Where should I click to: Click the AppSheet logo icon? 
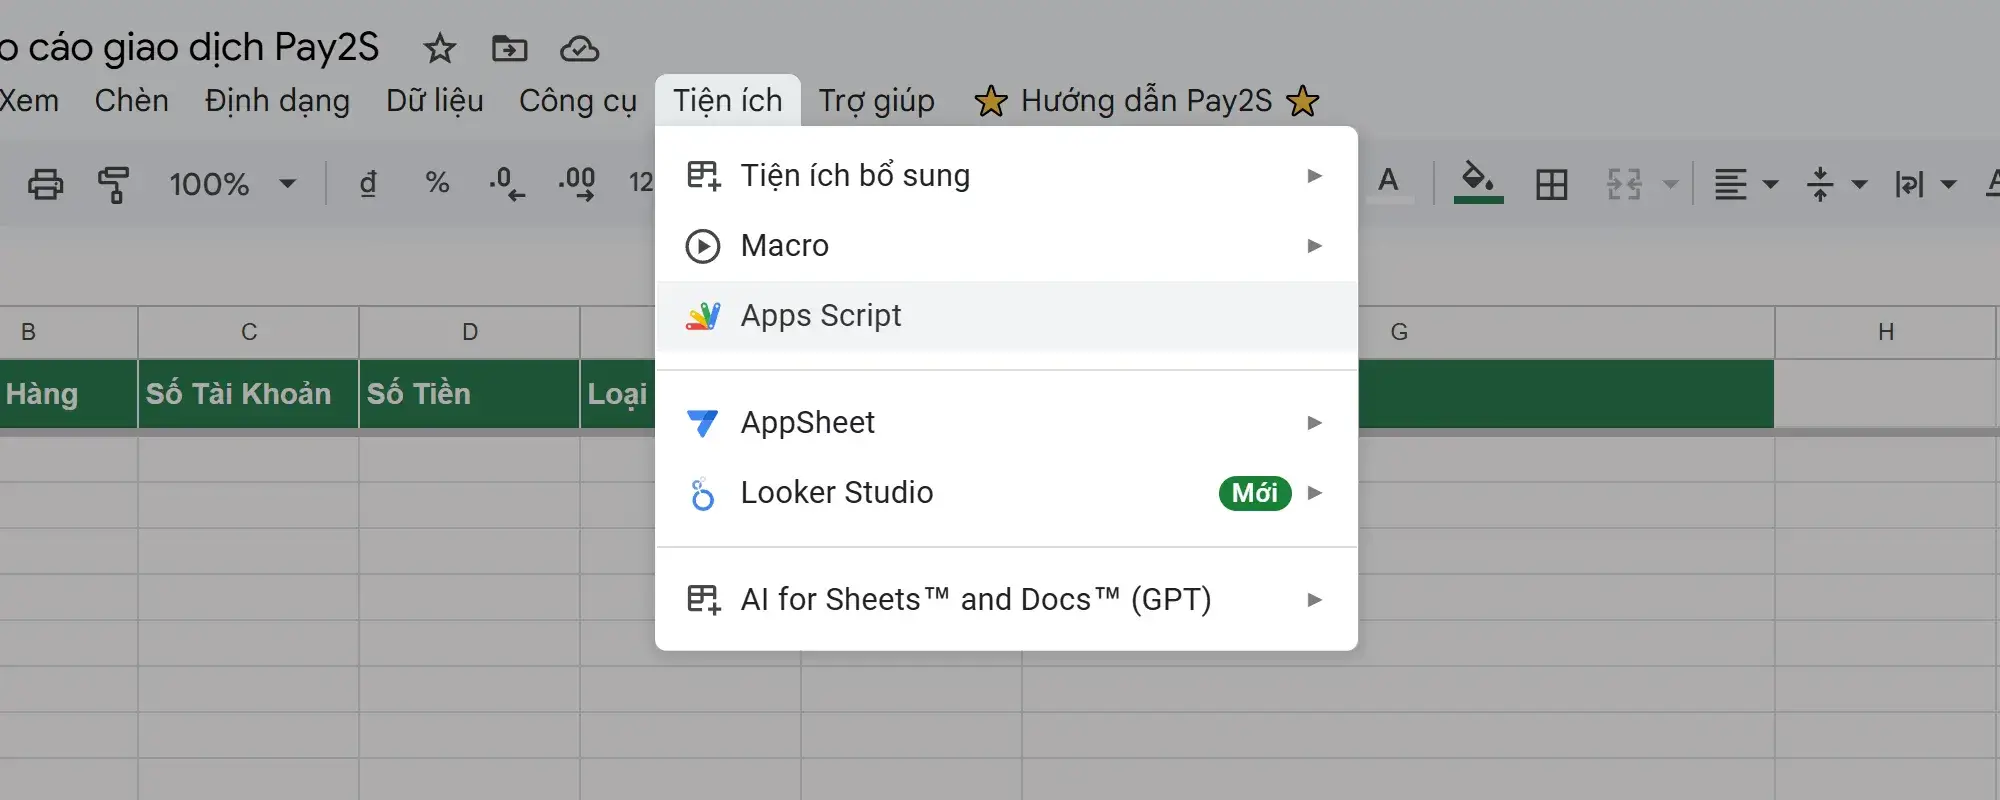click(x=703, y=423)
